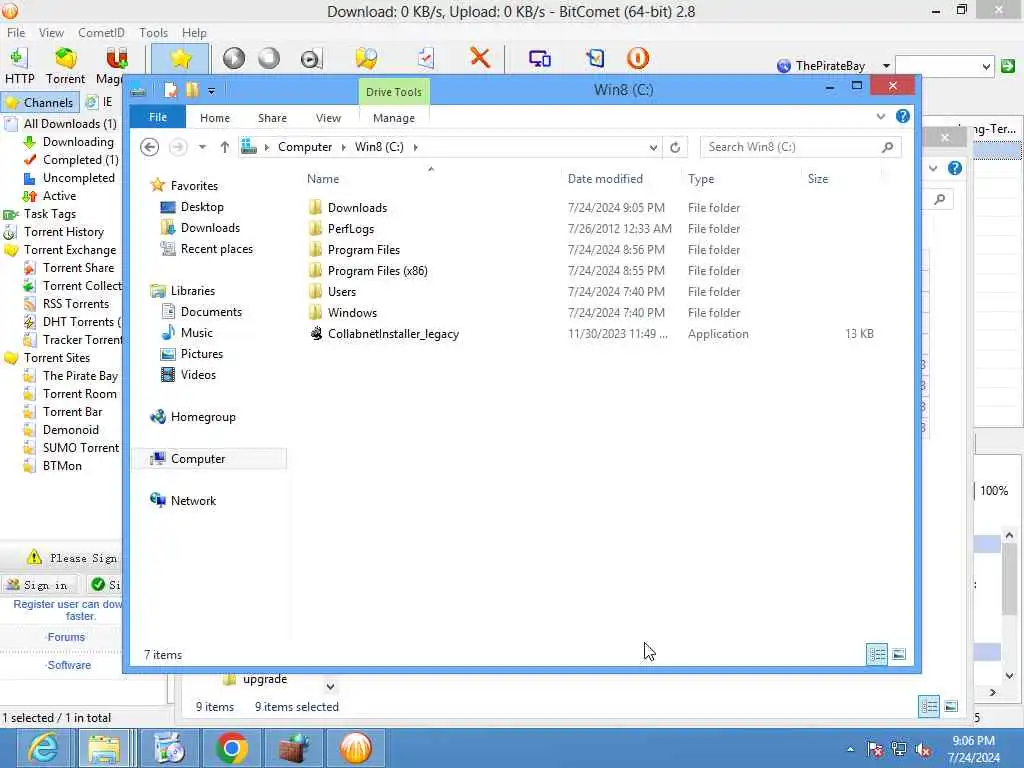
Task: Open quick access toolbar customize dropdown
Action: (212, 91)
